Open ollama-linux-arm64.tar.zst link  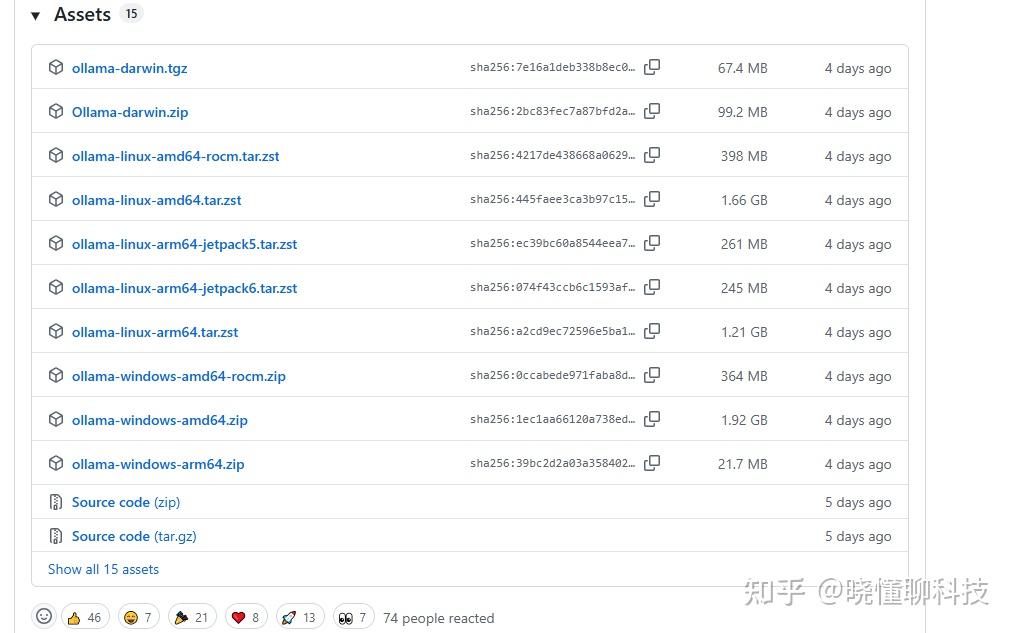point(155,332)
